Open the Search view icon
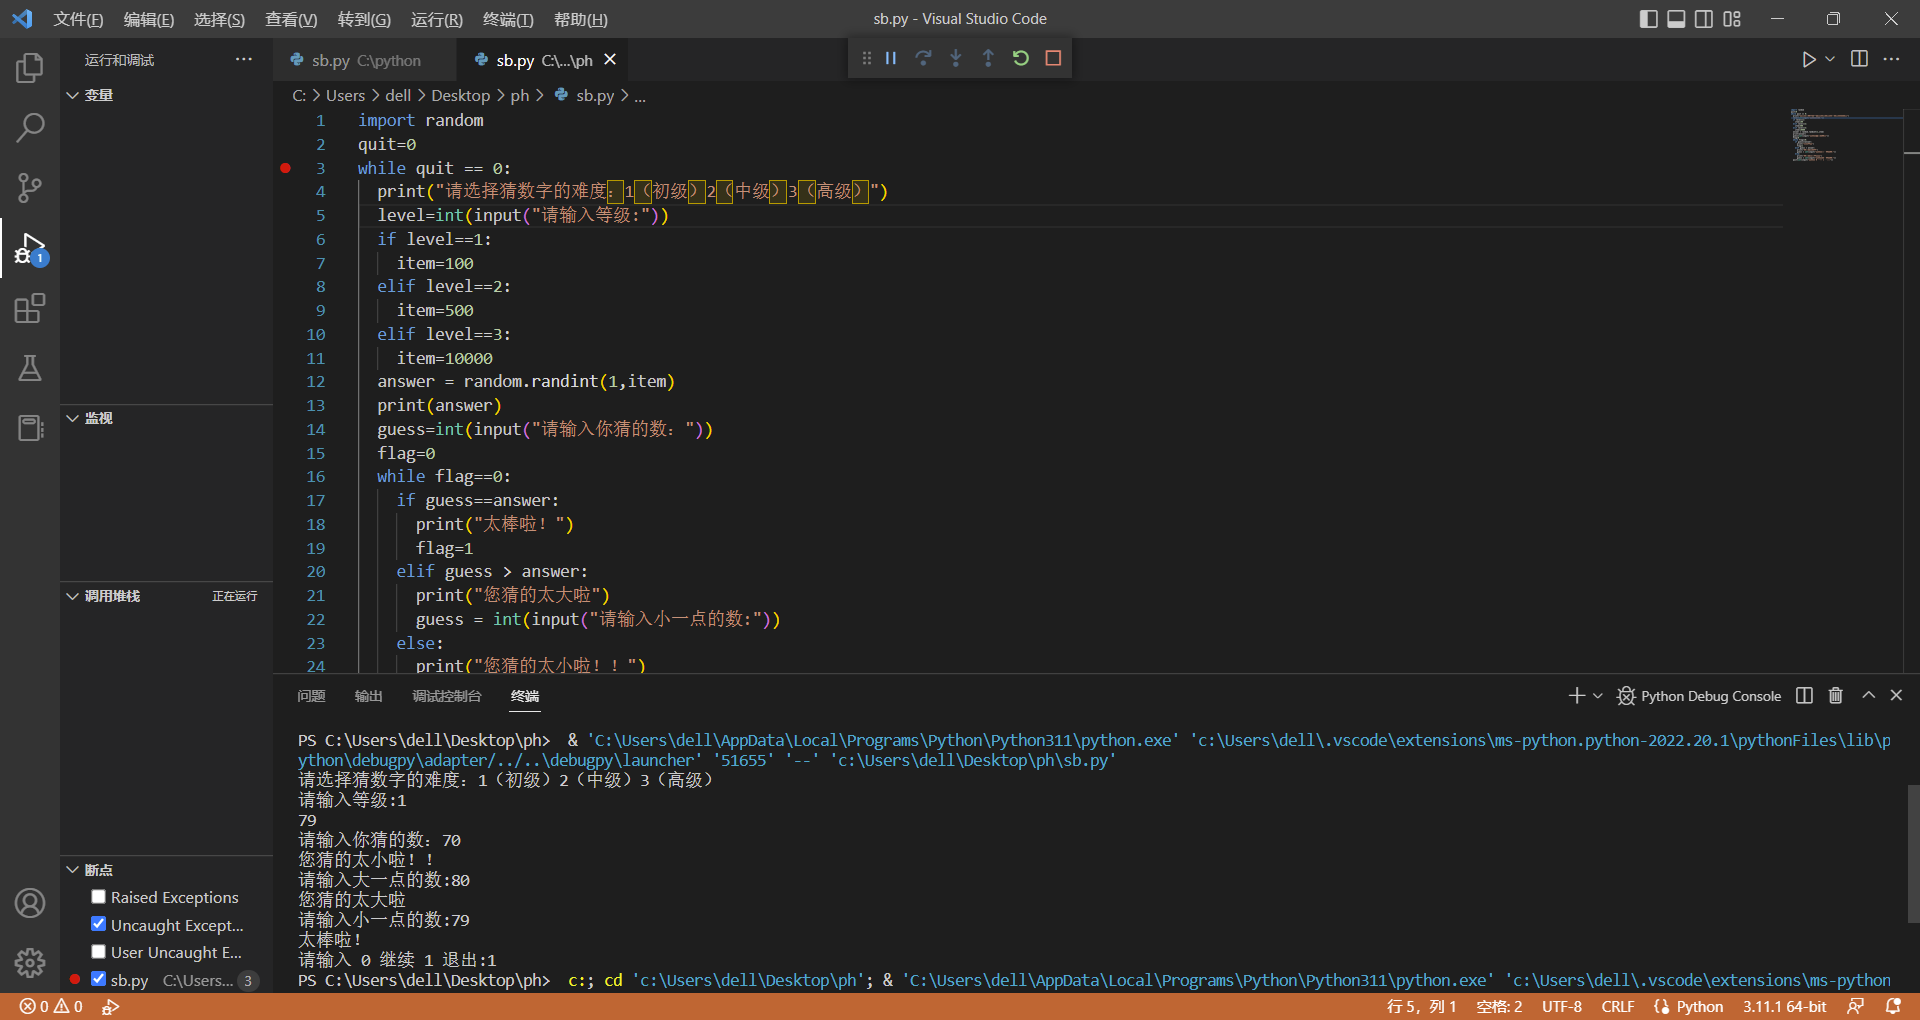The height and width of the screenshot is (1020, 1920). (30, 127)
